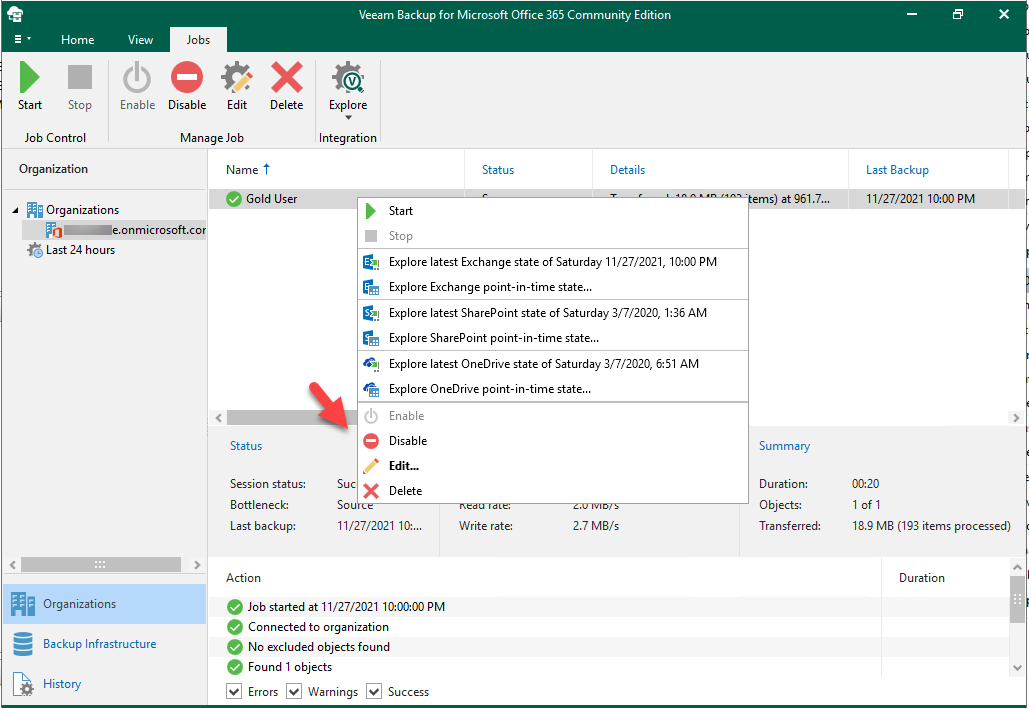The image size is (1029, 708).
Task: Open the Backup Infrastructure pane
Action: coord(104,644)
